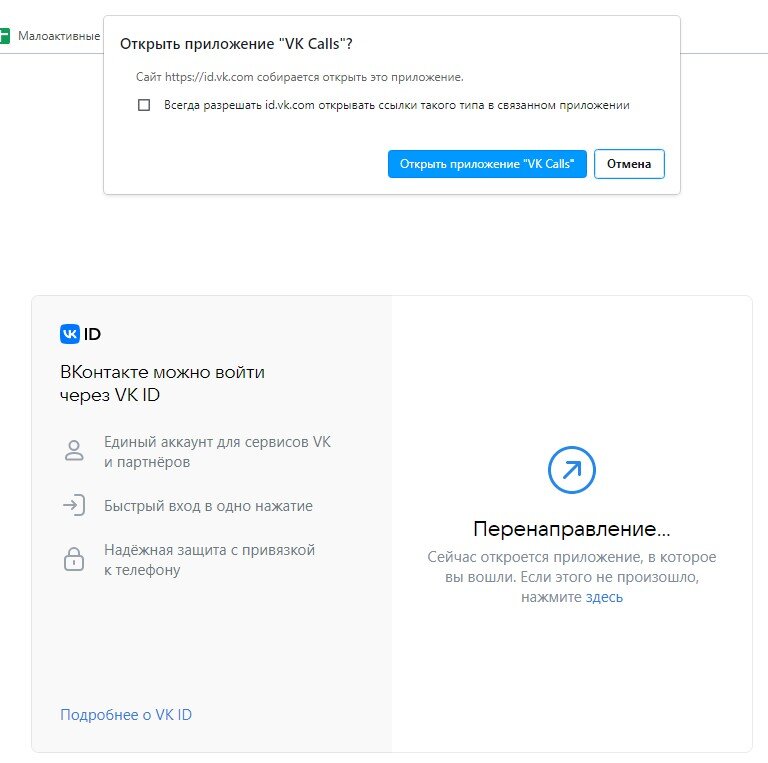Click the blue VK logo icon

[x=70, y=334]
